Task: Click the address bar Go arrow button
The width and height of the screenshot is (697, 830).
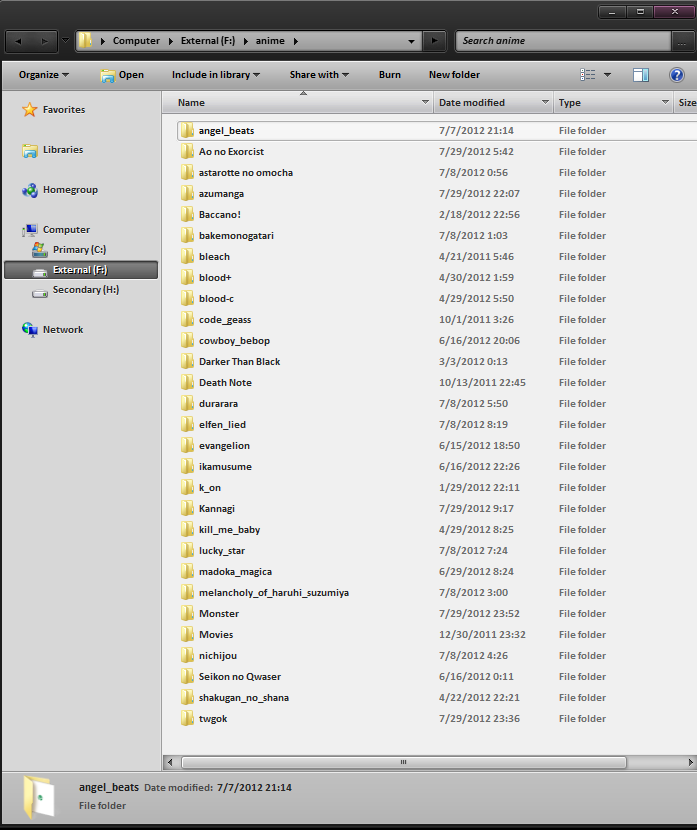Action: (435, 41)
